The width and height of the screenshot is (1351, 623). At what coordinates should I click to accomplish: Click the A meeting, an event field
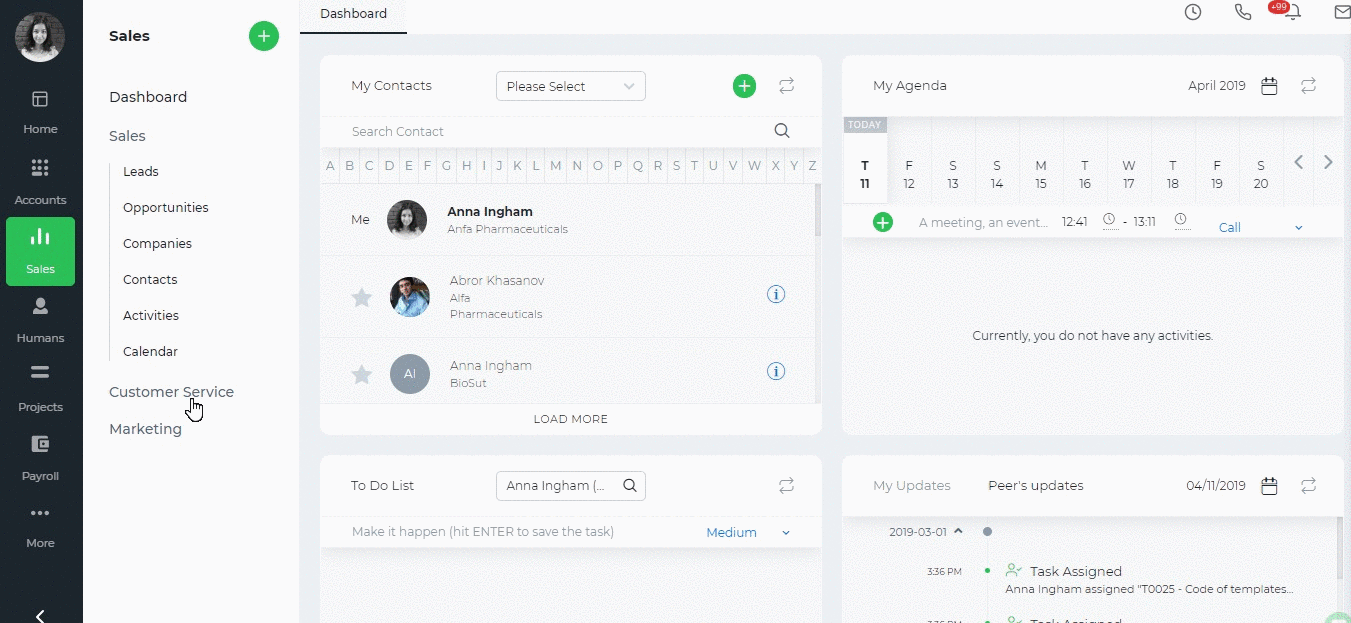983,223
